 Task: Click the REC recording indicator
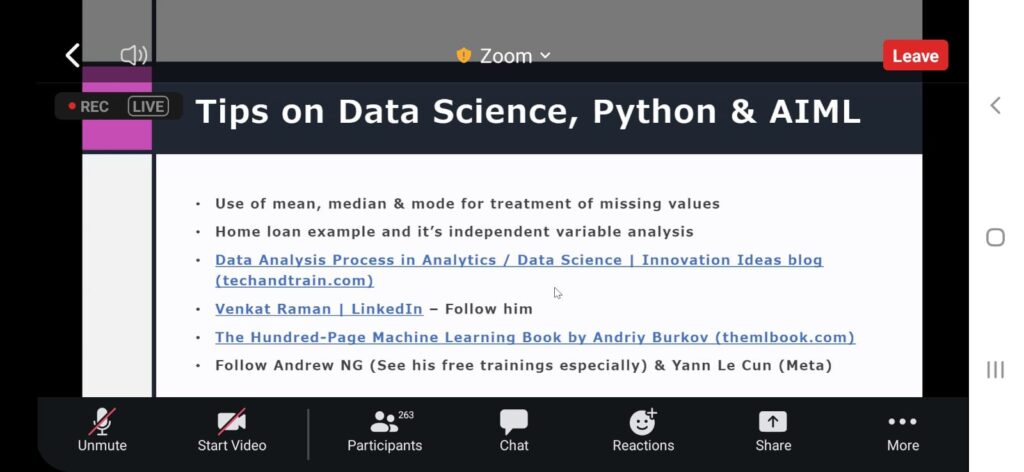89,106
